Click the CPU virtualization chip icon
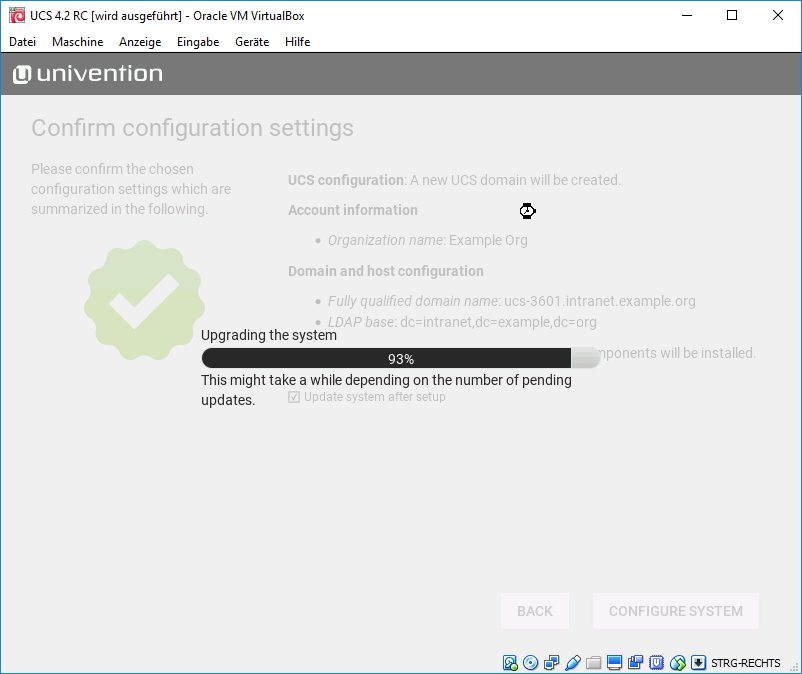Image resolution: width=802 pixels, height=674 pixels. click(x=656, y=663)
